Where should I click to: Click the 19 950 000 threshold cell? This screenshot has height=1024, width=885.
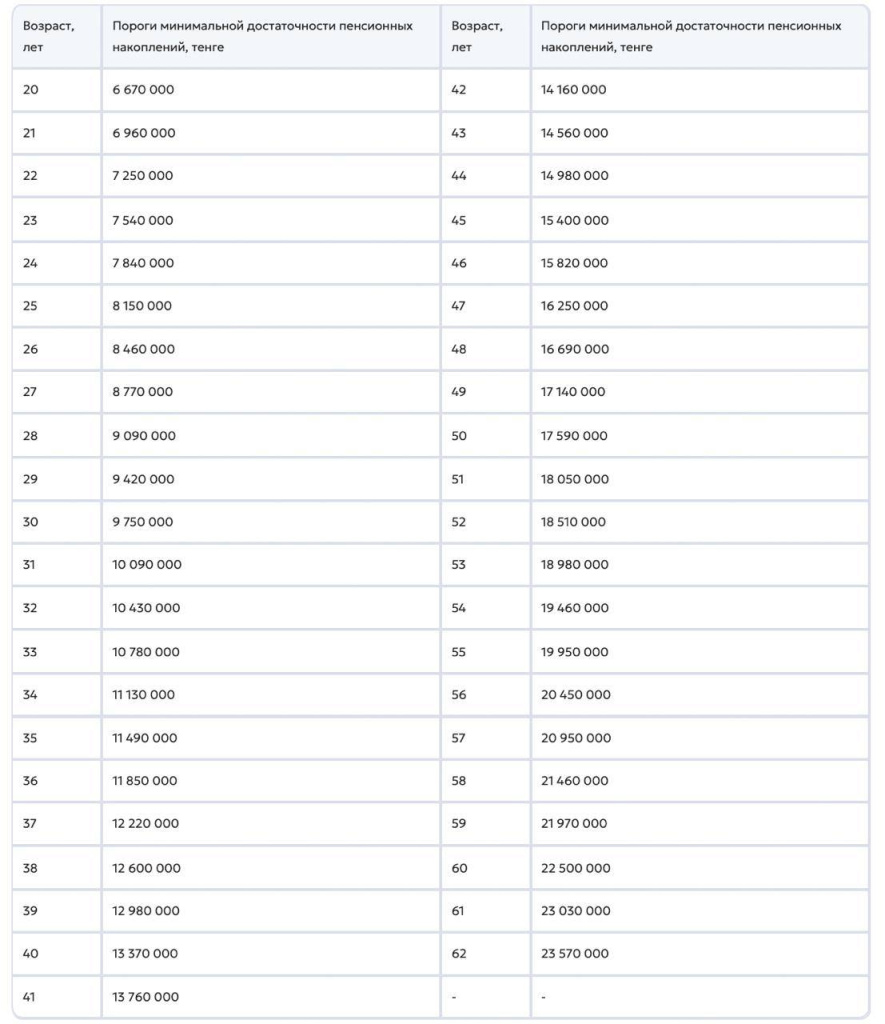[700, 652]
